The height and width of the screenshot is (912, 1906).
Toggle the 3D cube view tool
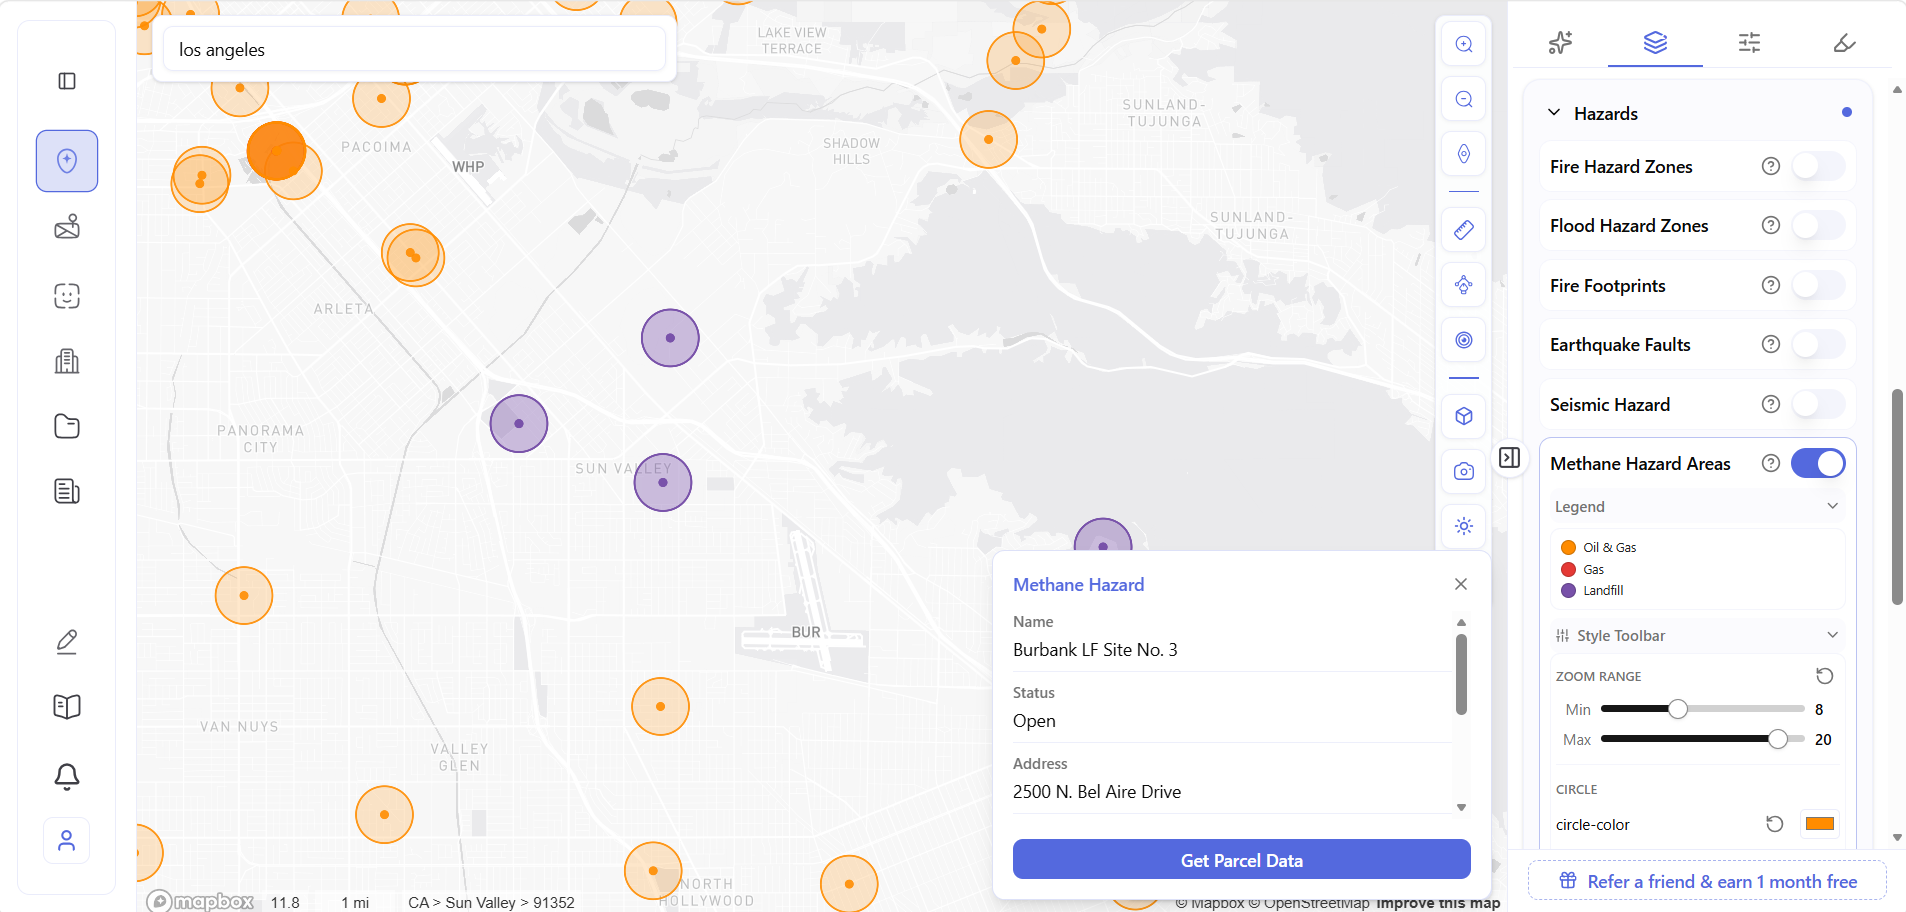point(1464,416)
